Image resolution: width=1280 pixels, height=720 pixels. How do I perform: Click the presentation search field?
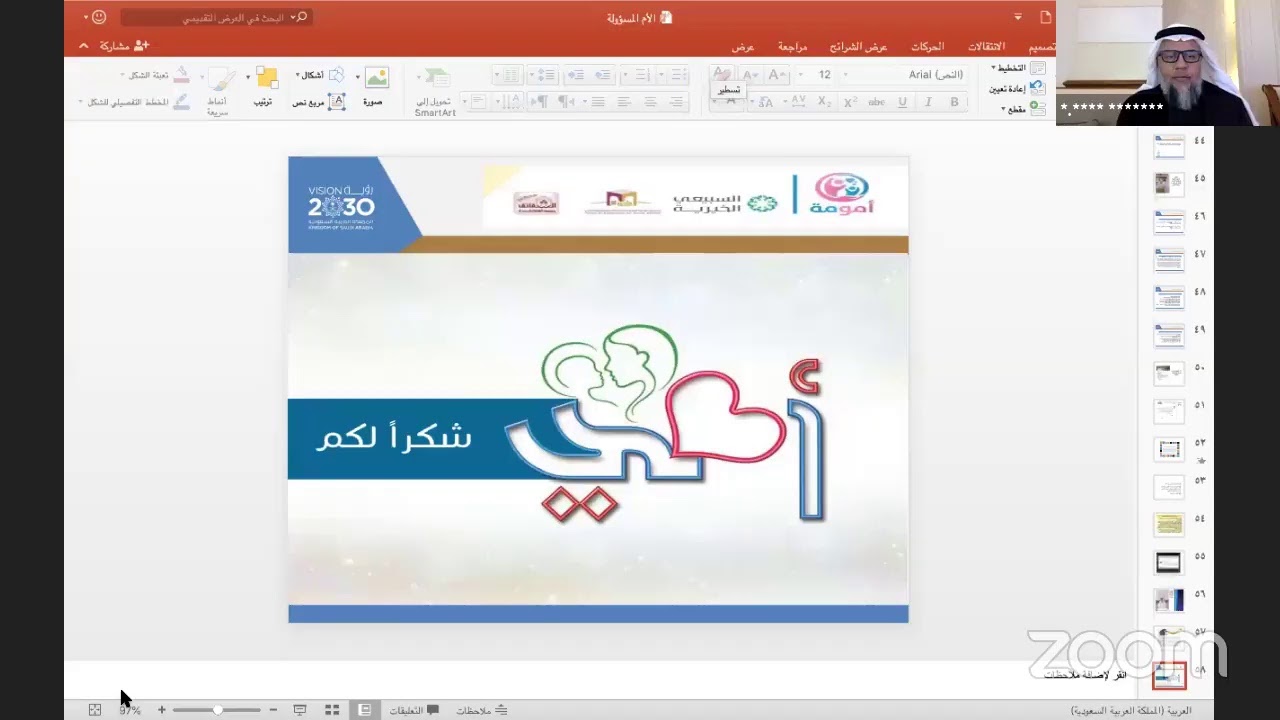pyautogui.click(x=216, y=17)
